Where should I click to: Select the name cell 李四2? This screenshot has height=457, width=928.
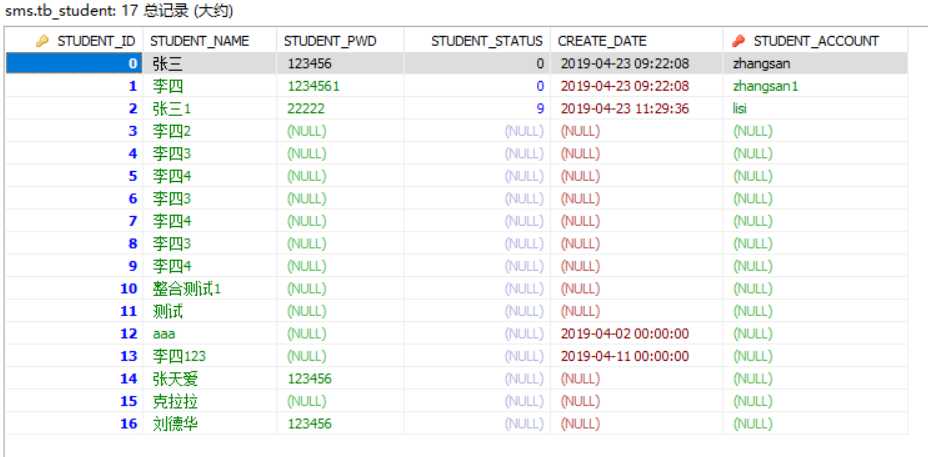click(x=172, y=131)
